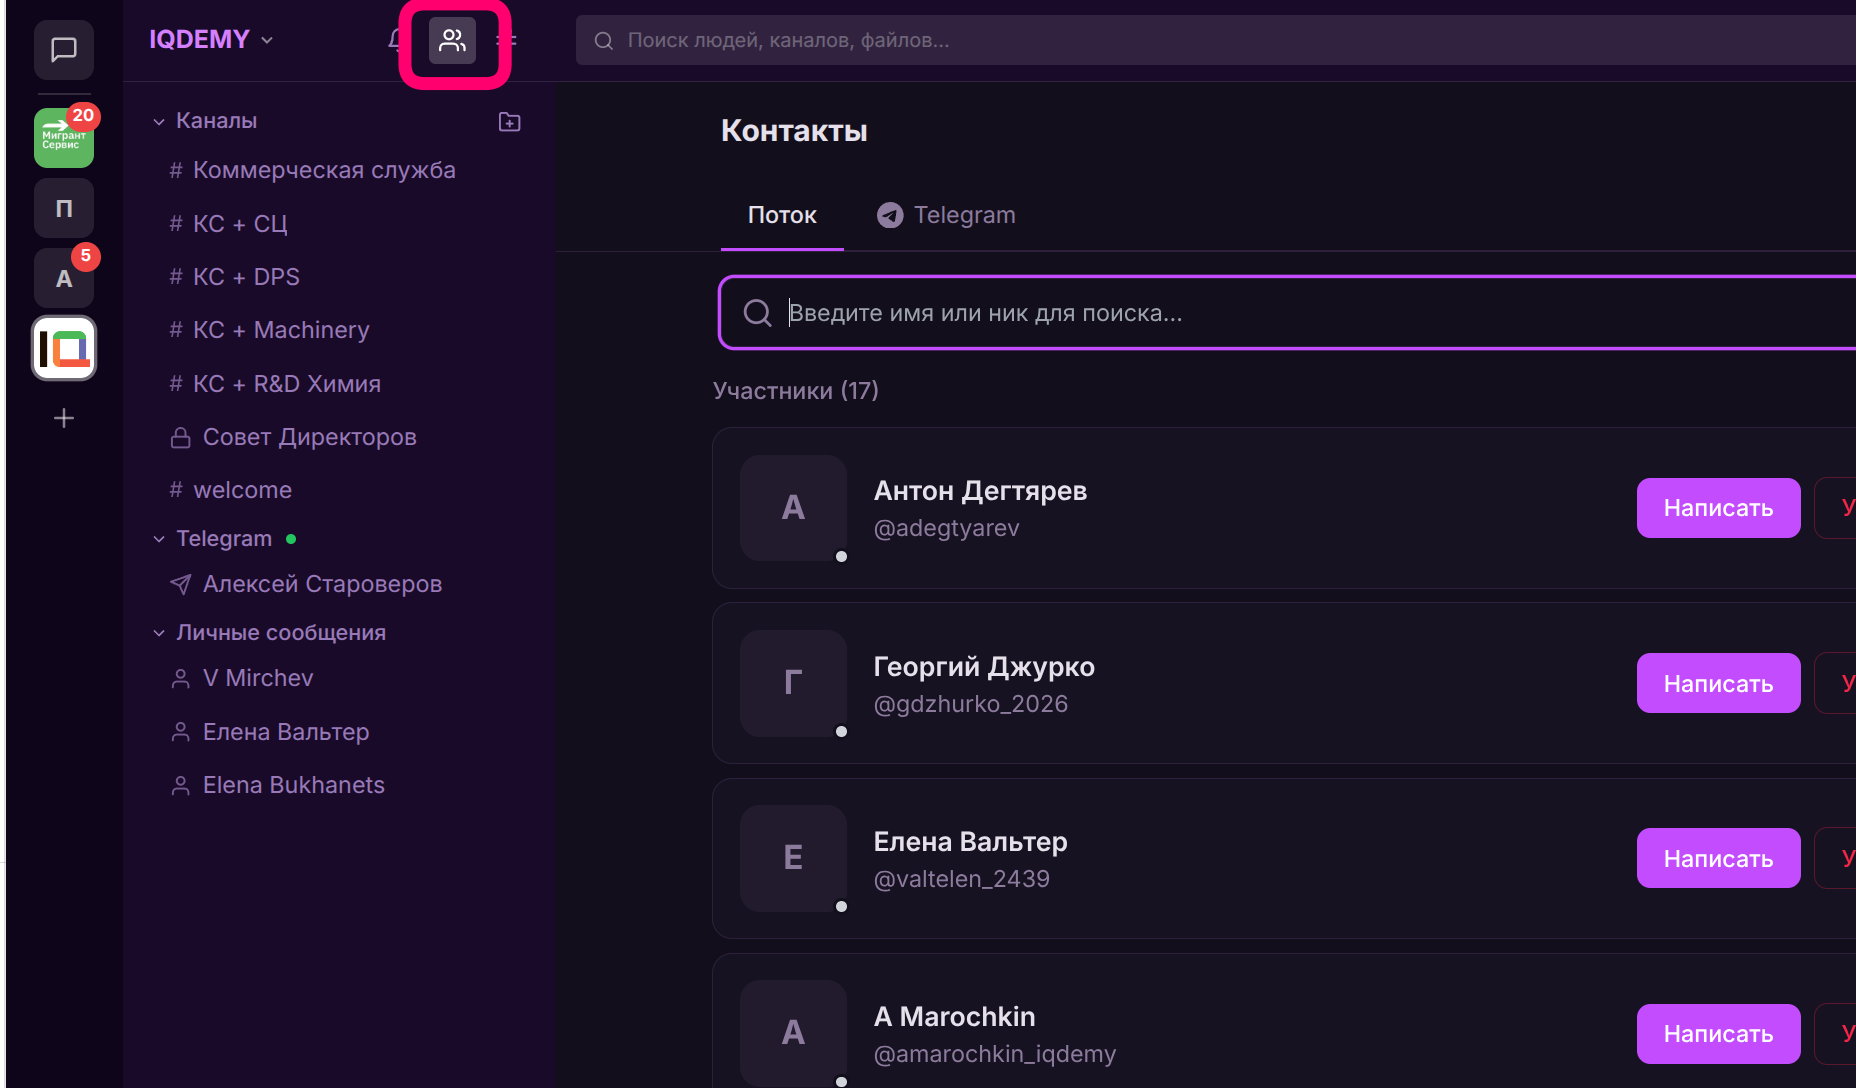
Task: Click Написать for Антон Дегтярев
Action: click(1717, 508)
